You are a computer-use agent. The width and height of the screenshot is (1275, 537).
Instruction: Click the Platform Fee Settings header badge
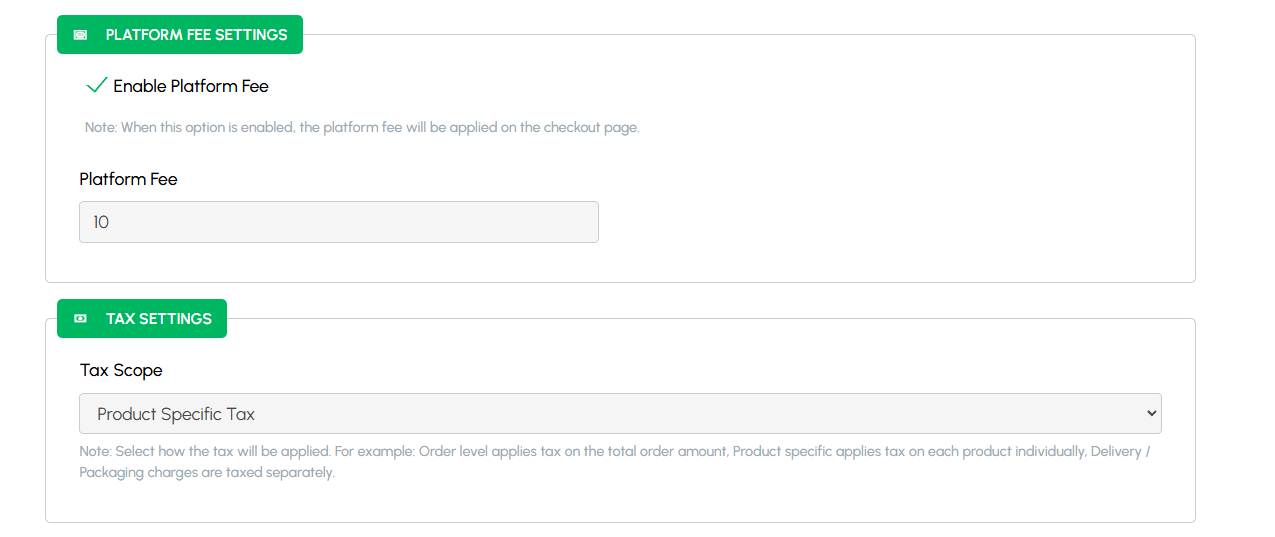[x=179, y=35]
